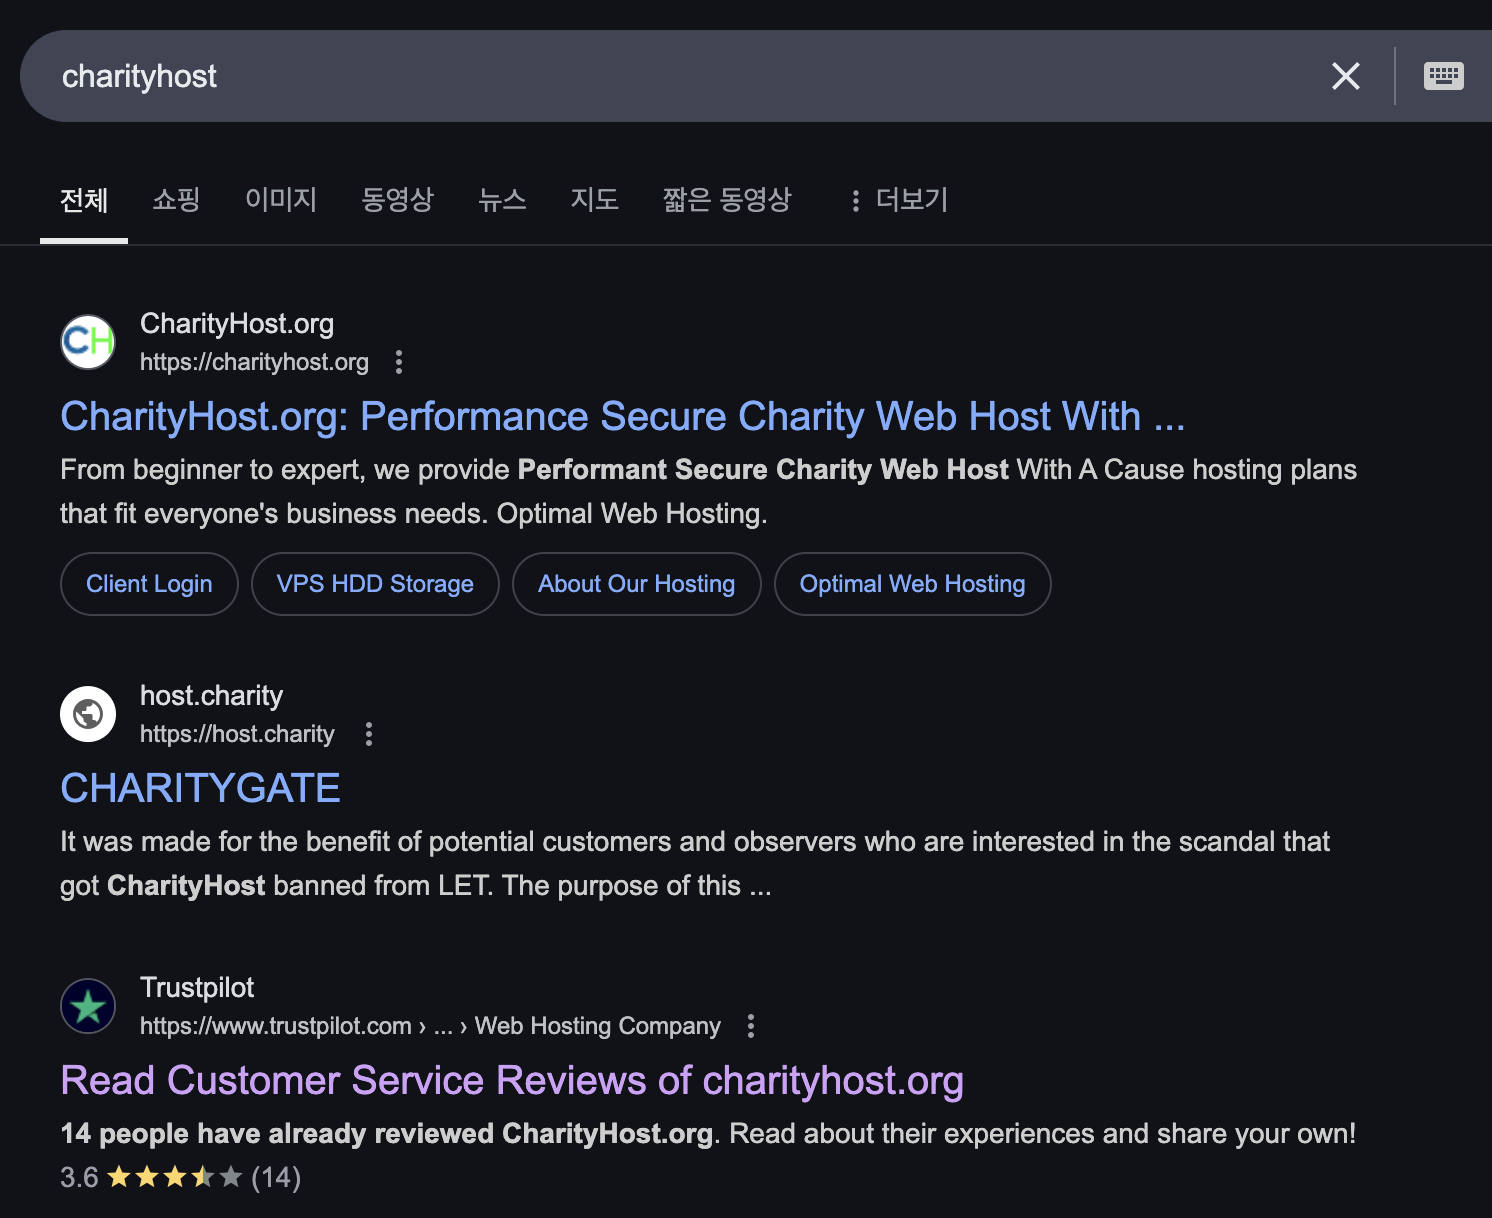Image resolution: width=1492 pixels, height=1218 pixels.
Task: Open the 뉴스 tab
Action: coord(502,200)
